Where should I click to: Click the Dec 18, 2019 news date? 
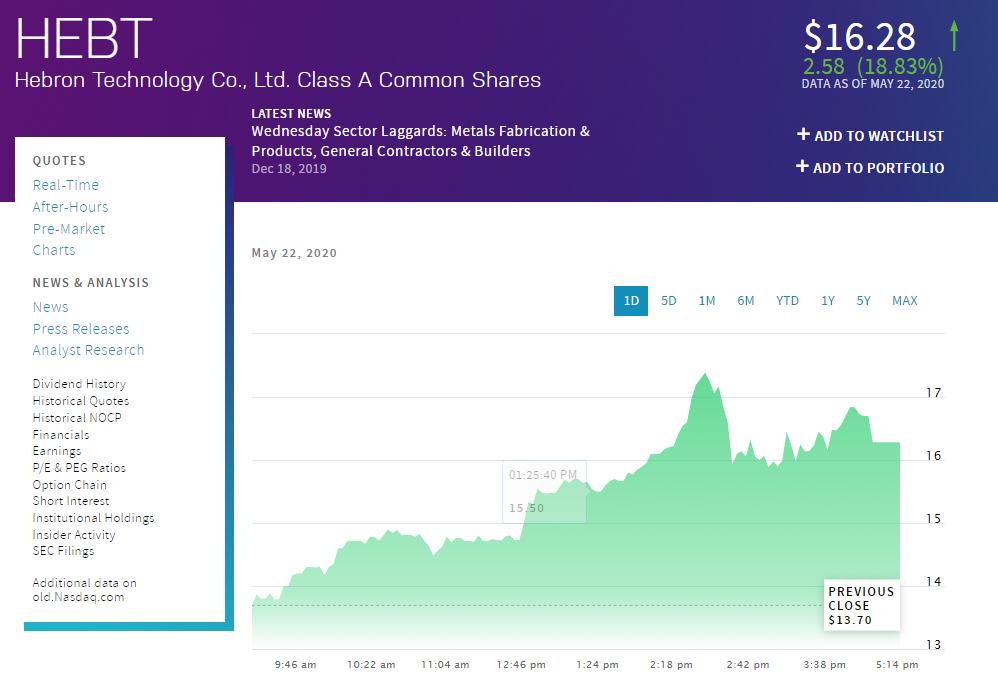(289, 169)
